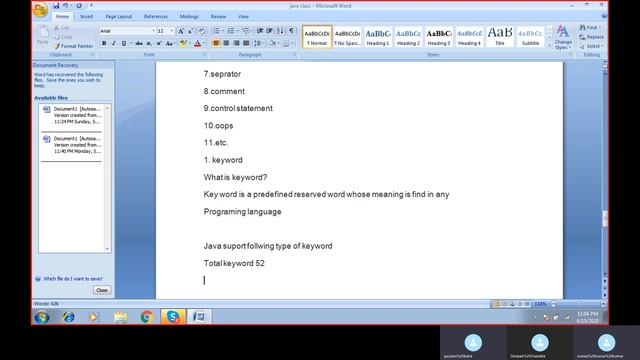Open the font size dropdown
Image resolution: width=640 pixels, height=360 pixels.
point(172,31)
